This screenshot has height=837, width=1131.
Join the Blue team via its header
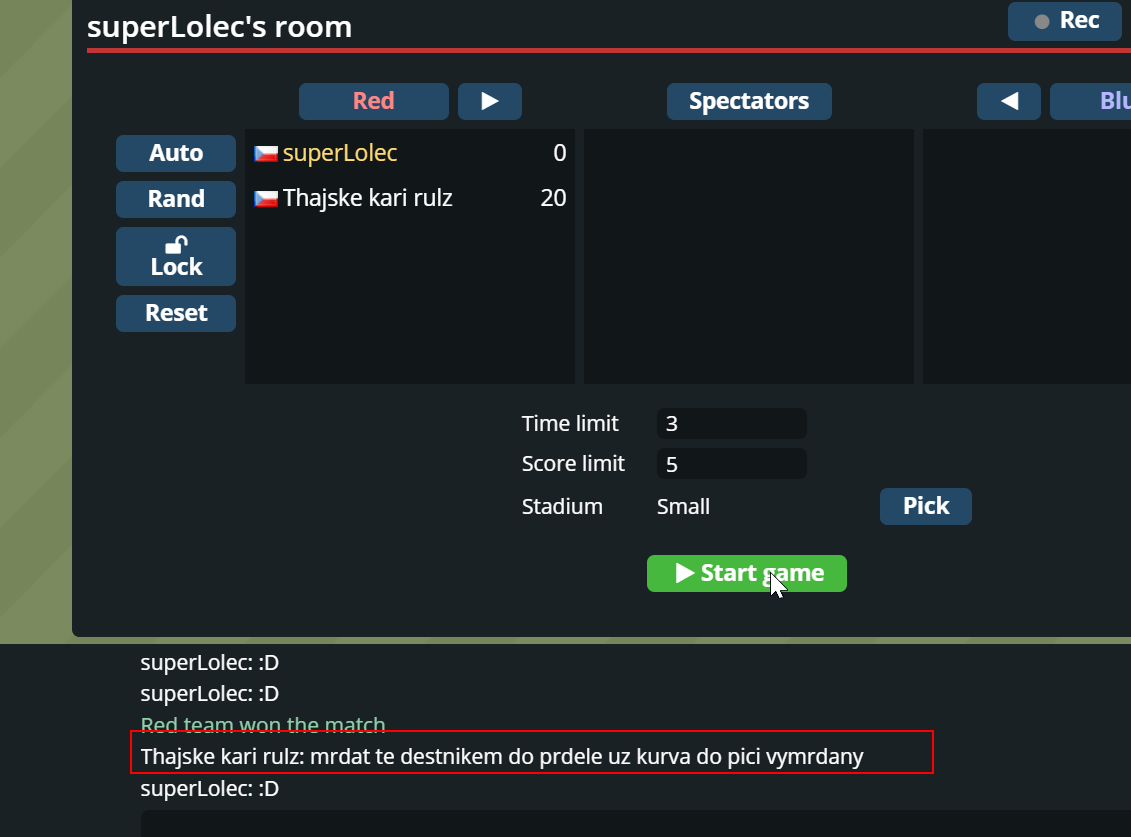(x=1091, y=101)
